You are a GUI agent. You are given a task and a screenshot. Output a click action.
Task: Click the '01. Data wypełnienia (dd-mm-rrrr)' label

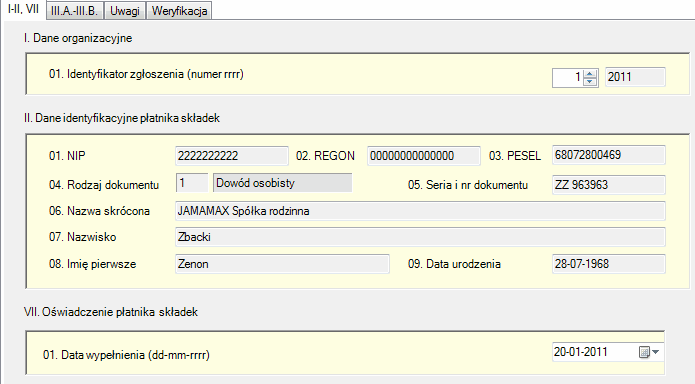pyautogui.click(x=126, y=355)
